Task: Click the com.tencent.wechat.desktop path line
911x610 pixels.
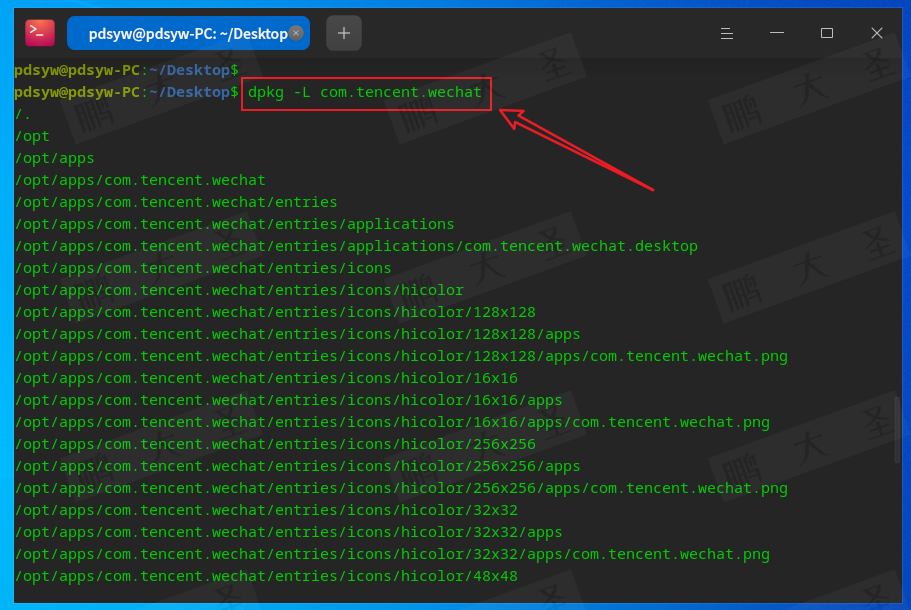Action: click(x=356, y=246)
